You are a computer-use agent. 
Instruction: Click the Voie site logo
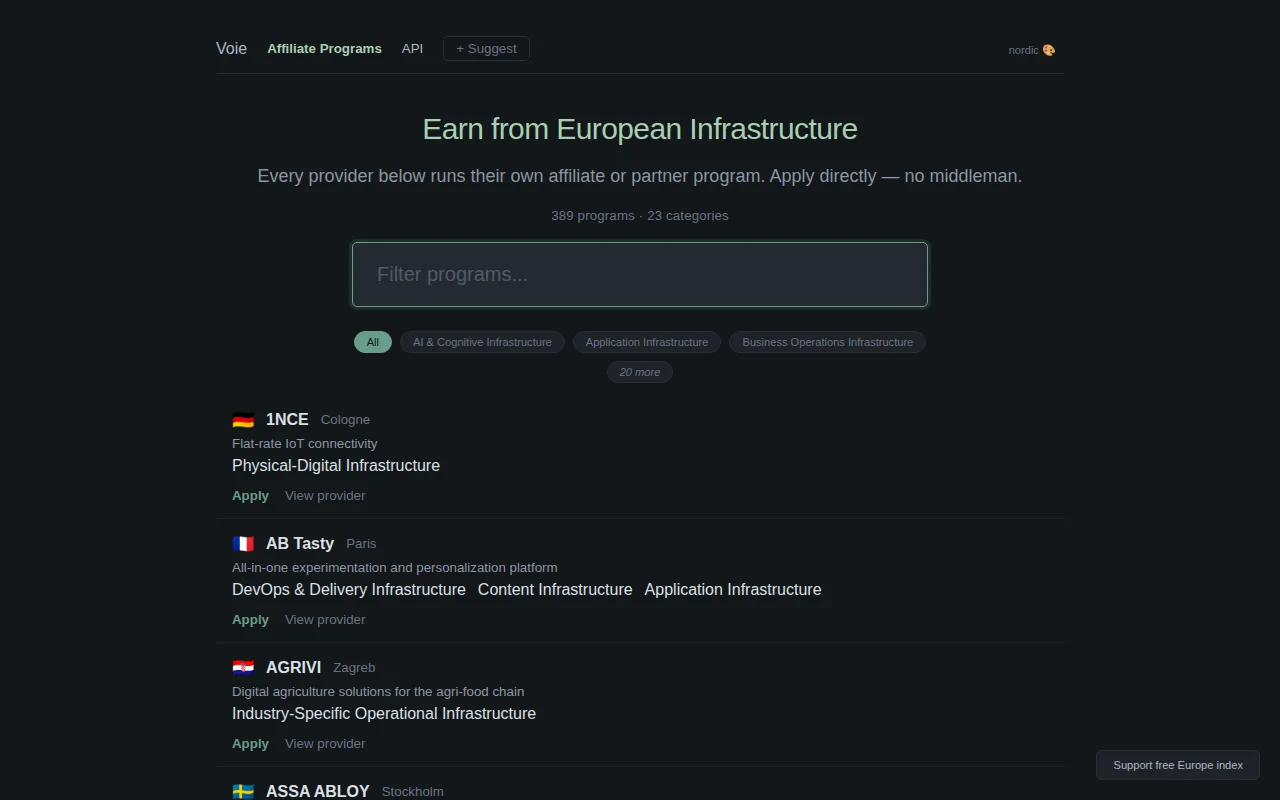tap(231, 48)
